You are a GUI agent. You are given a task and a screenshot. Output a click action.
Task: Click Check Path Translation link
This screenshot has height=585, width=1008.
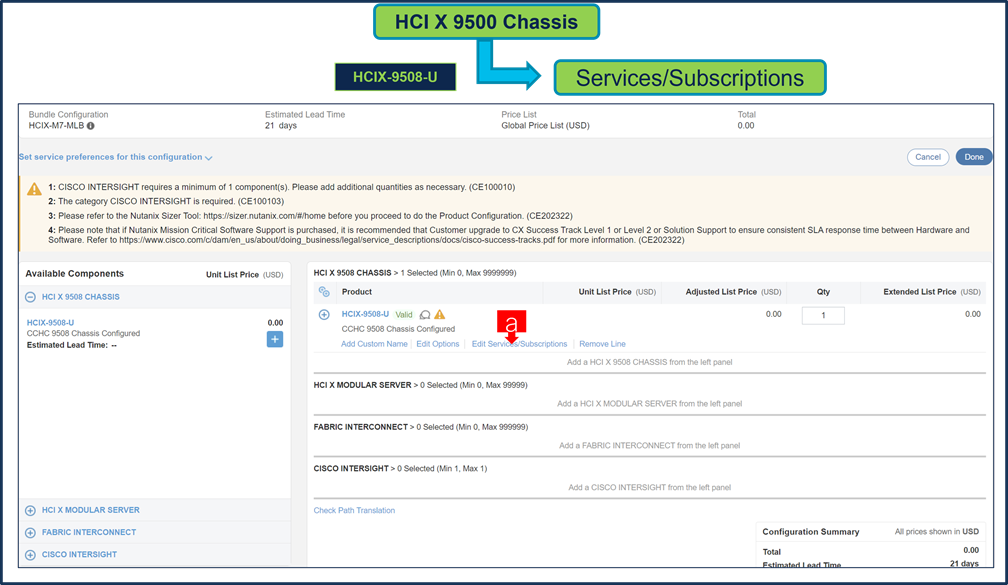(354, 510)
